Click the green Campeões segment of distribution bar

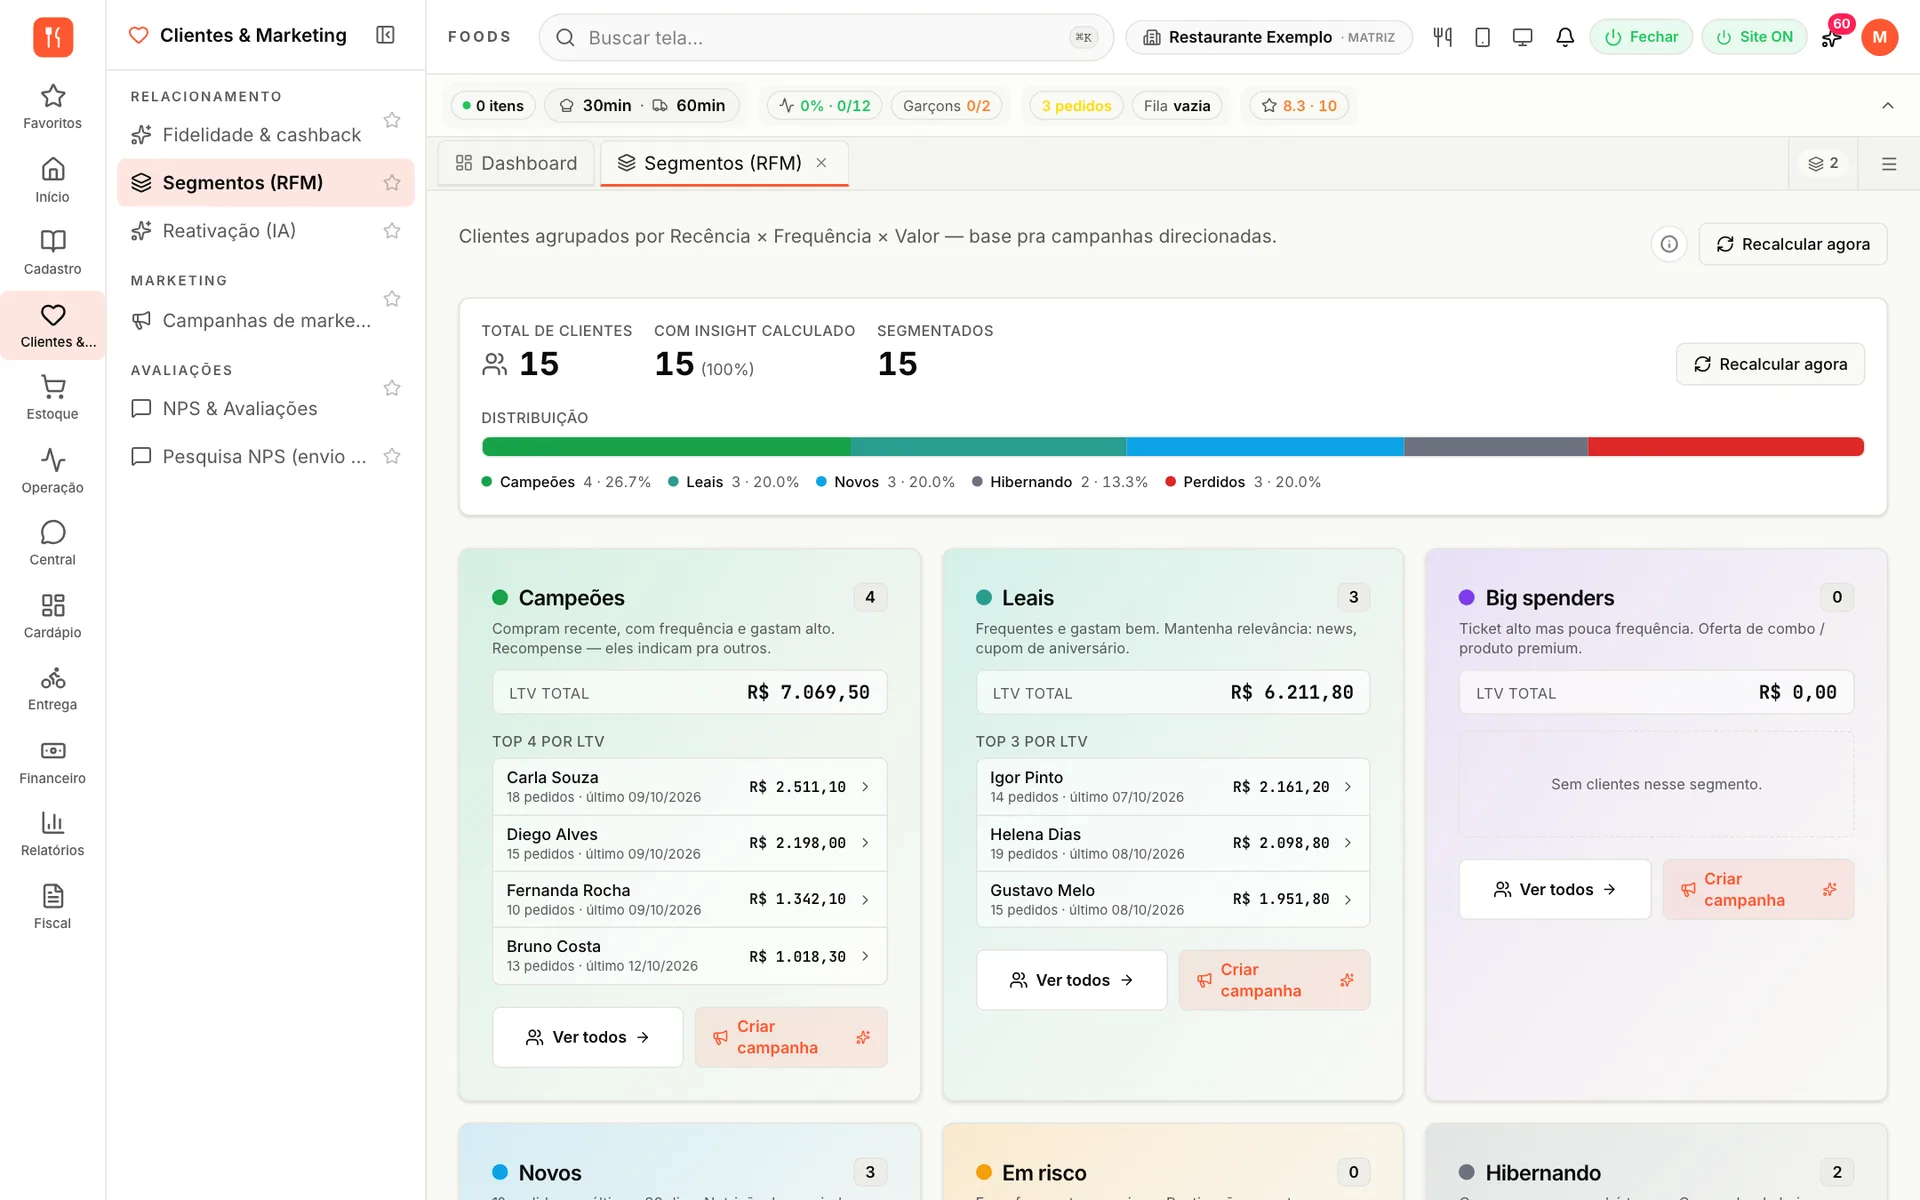point(666,447)
